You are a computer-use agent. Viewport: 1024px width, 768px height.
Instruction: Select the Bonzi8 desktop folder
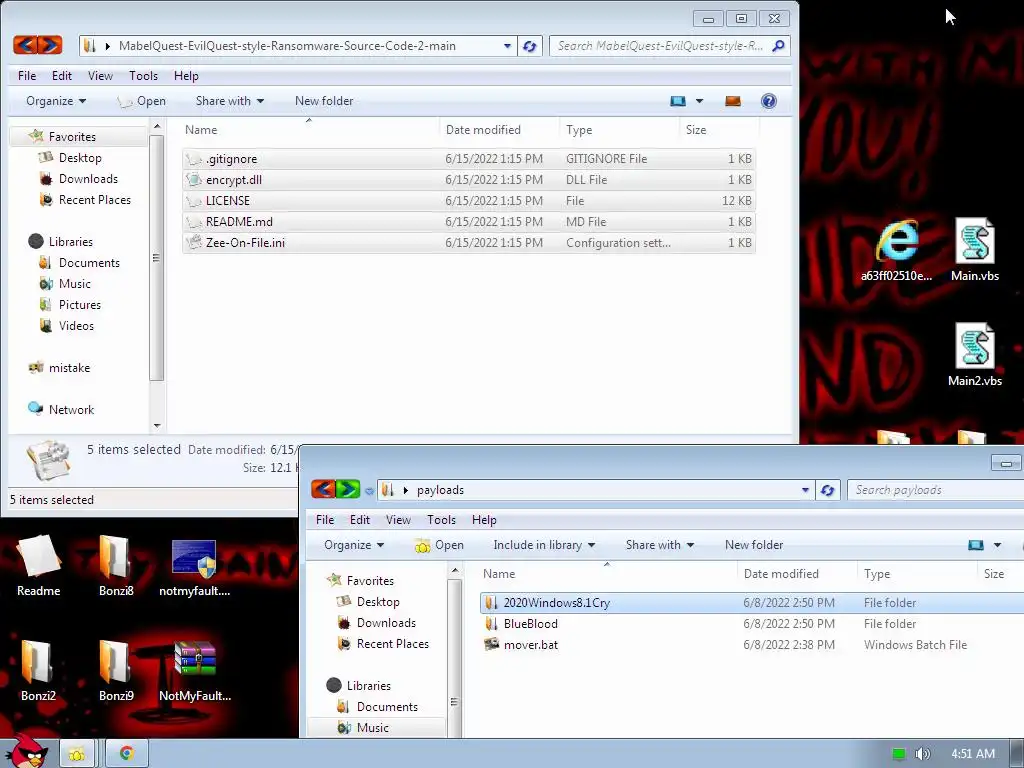point(116,566)
